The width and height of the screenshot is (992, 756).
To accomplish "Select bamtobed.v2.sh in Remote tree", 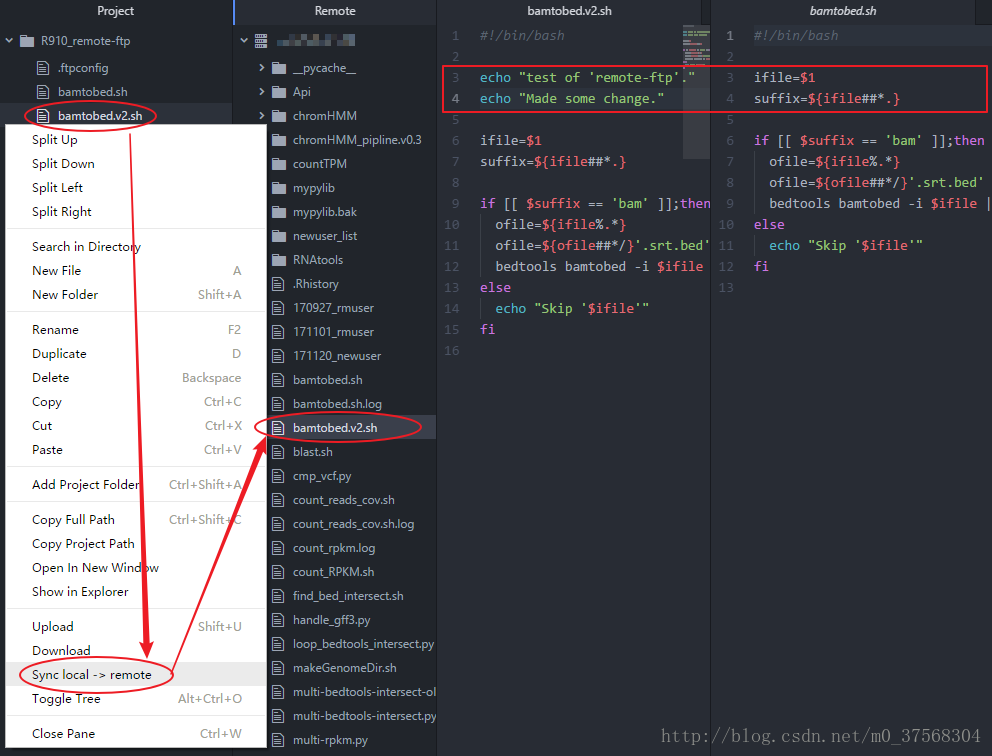I will point(335,428).
